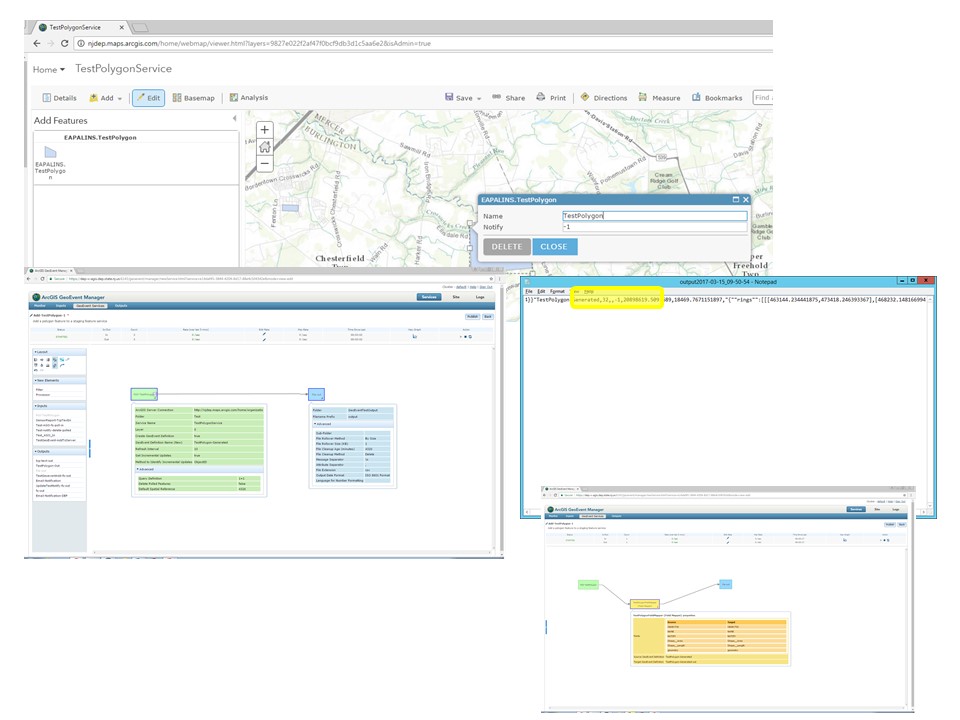Select the EAPALINS.TestPolygon feature template
The width and height of the screenshot is (960, 720).
(50, 162)
